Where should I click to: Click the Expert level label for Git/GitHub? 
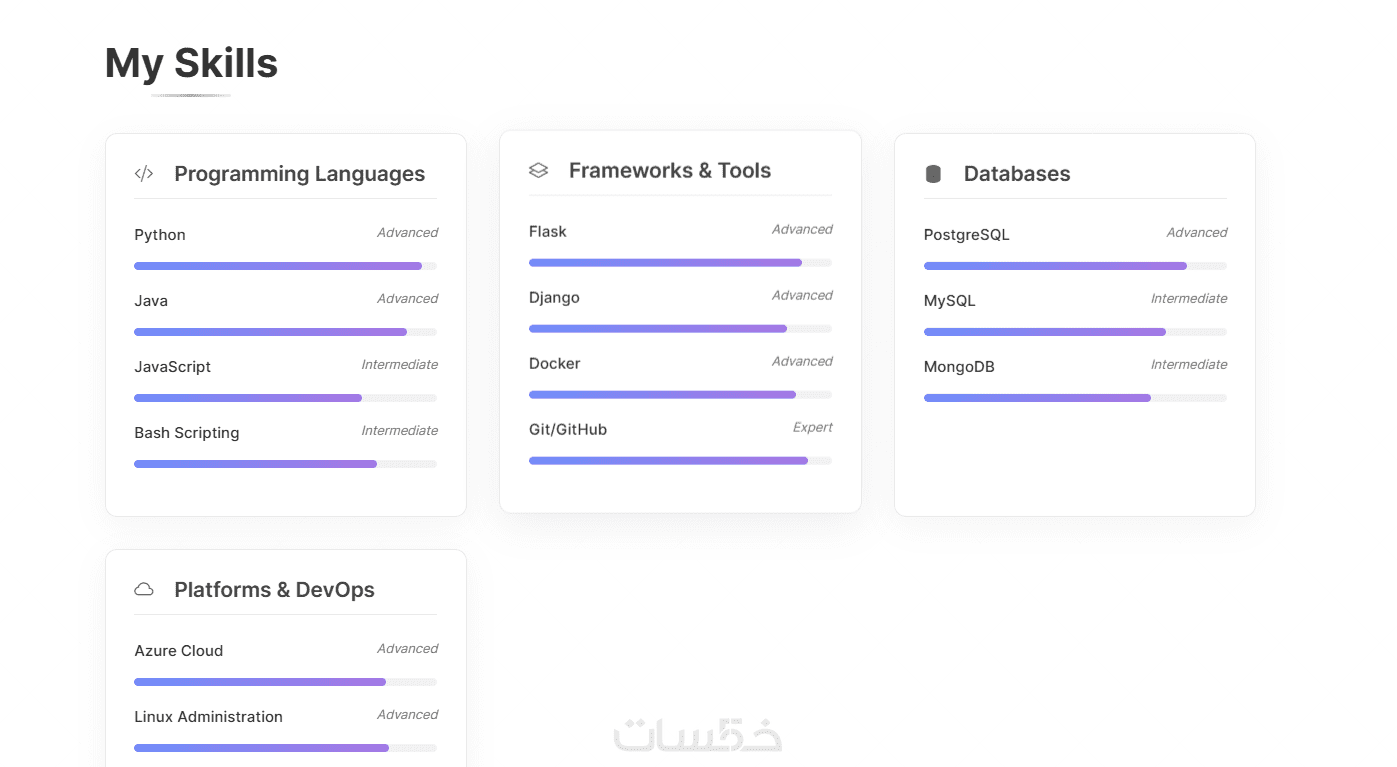[x=812, y=428]
